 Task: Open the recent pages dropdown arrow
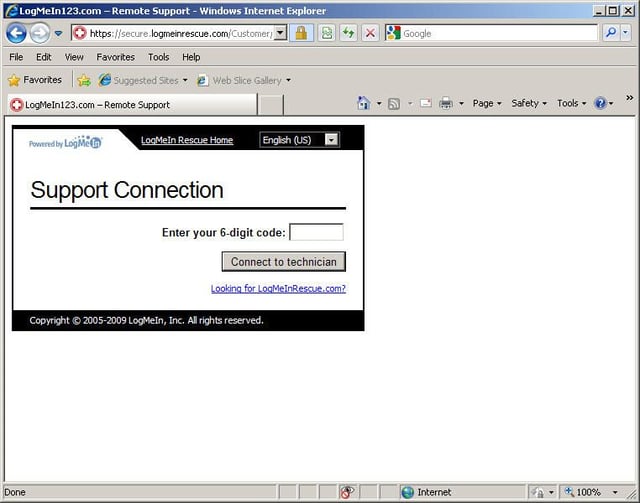tap(59, 33)
